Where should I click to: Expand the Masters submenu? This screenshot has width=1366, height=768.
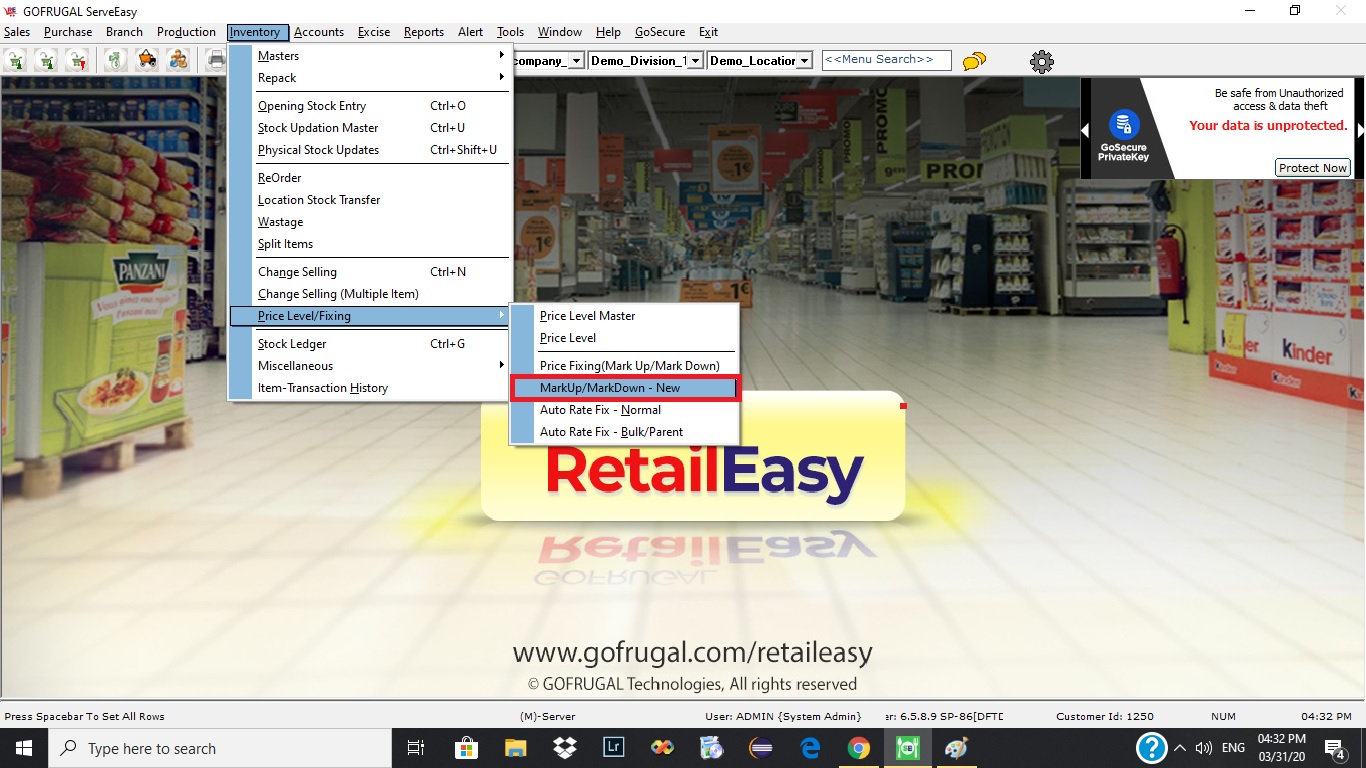point(370,56)
